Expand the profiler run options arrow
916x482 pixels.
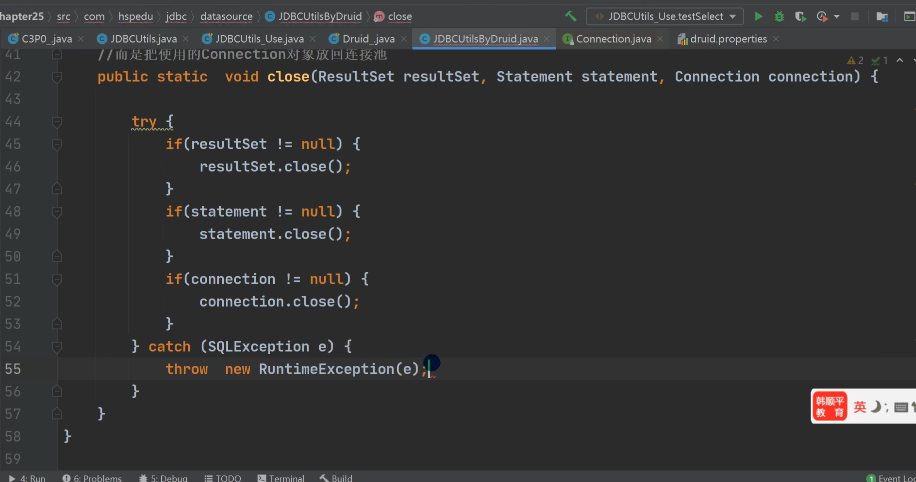(x=837, y=16)
